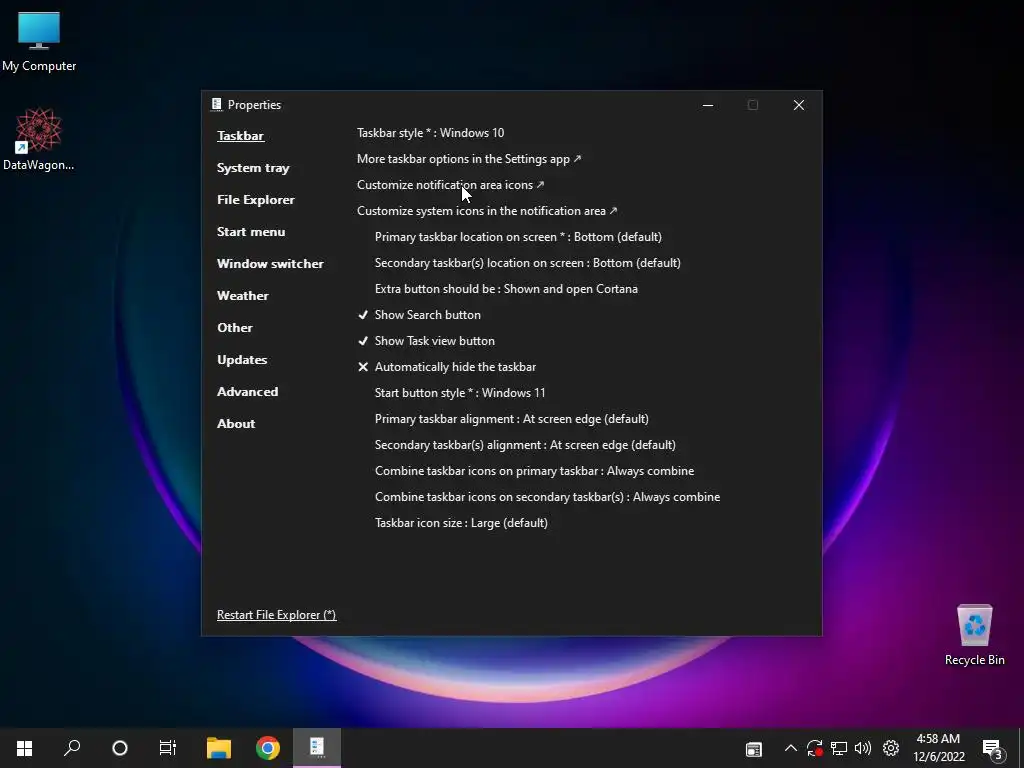Select the Recycle Bin desktop icon

coord(974,635)
